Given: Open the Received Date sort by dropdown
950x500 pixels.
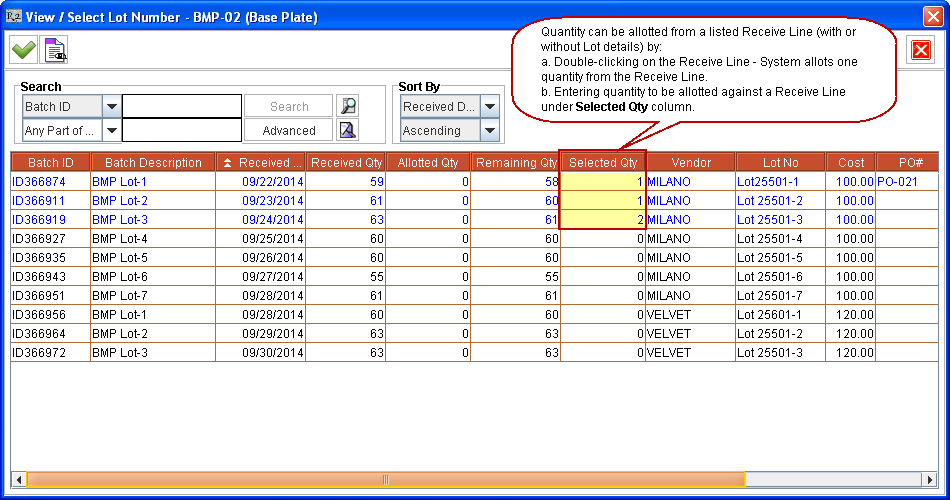Looking at the screenshot, I should coord(490,106).
